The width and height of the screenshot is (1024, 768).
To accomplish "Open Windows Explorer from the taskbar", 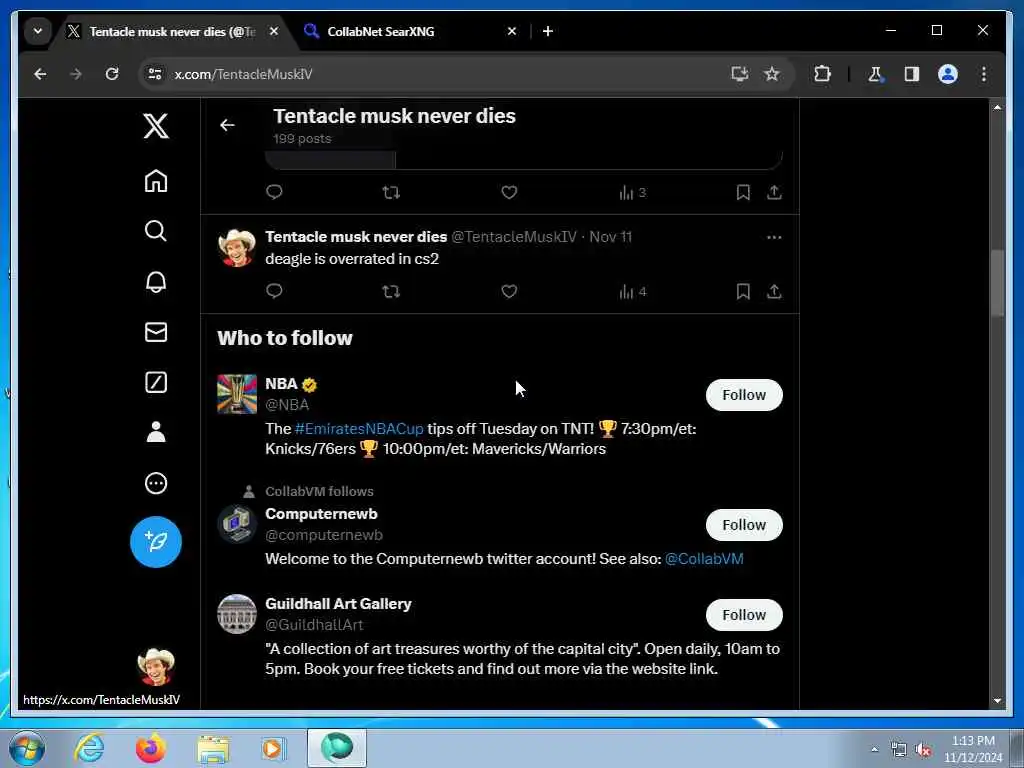I will click(x=214, y=750).
